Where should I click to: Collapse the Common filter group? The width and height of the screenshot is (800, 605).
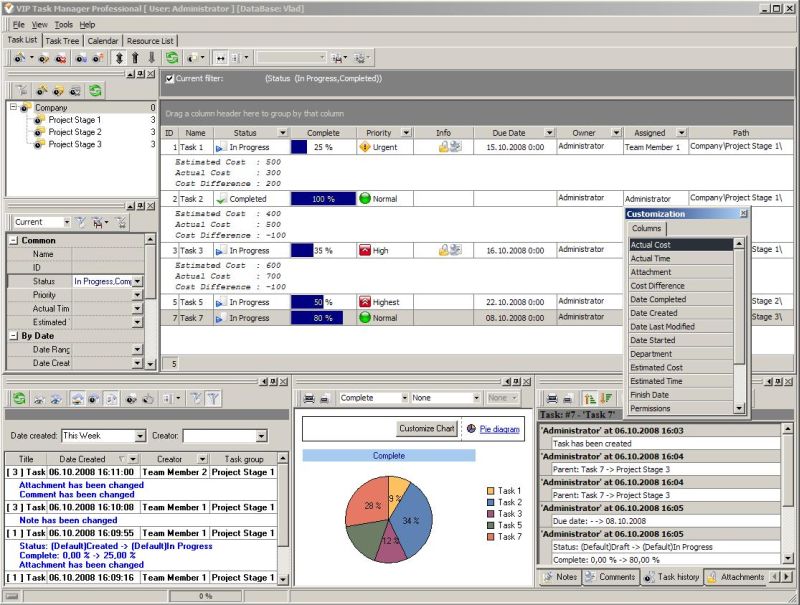(x=14, y=240)
